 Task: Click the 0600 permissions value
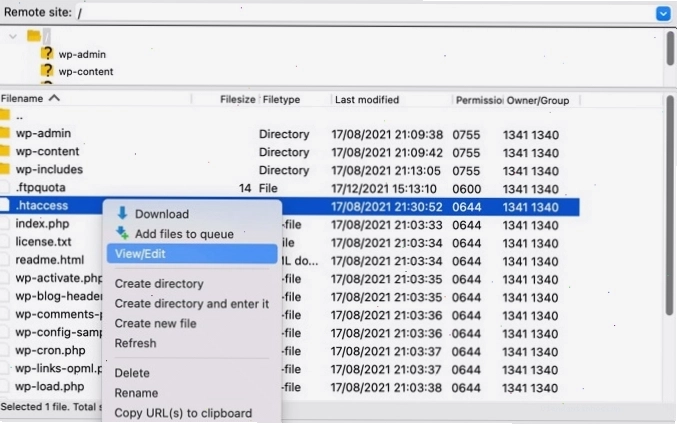(466, 189)
